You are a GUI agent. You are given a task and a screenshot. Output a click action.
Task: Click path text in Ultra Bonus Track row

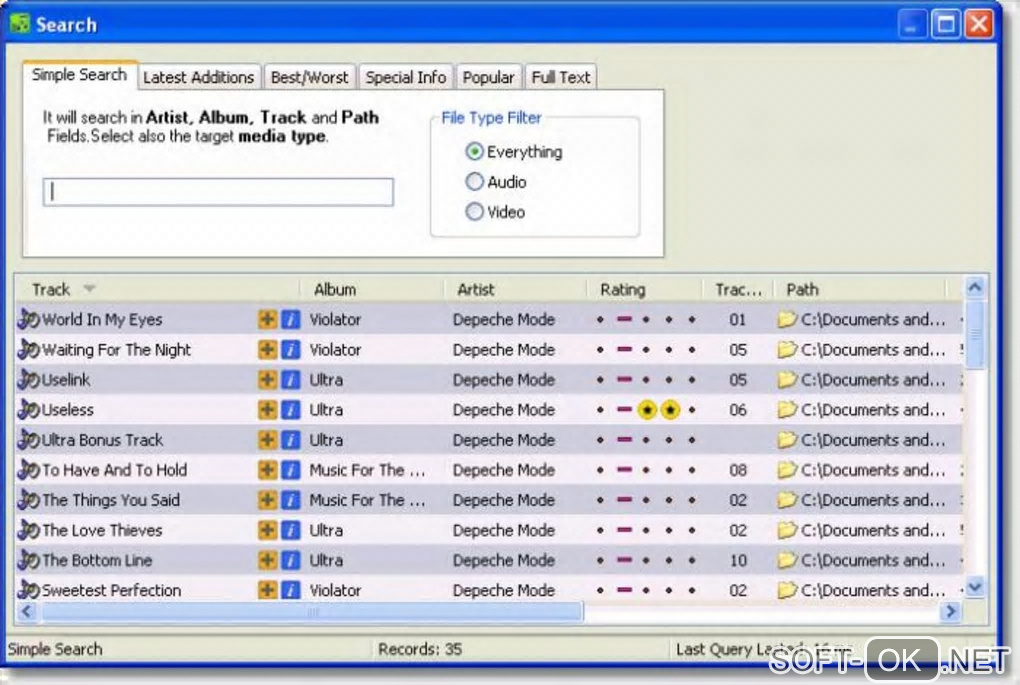pyautogui.click(x=873, y=440)
